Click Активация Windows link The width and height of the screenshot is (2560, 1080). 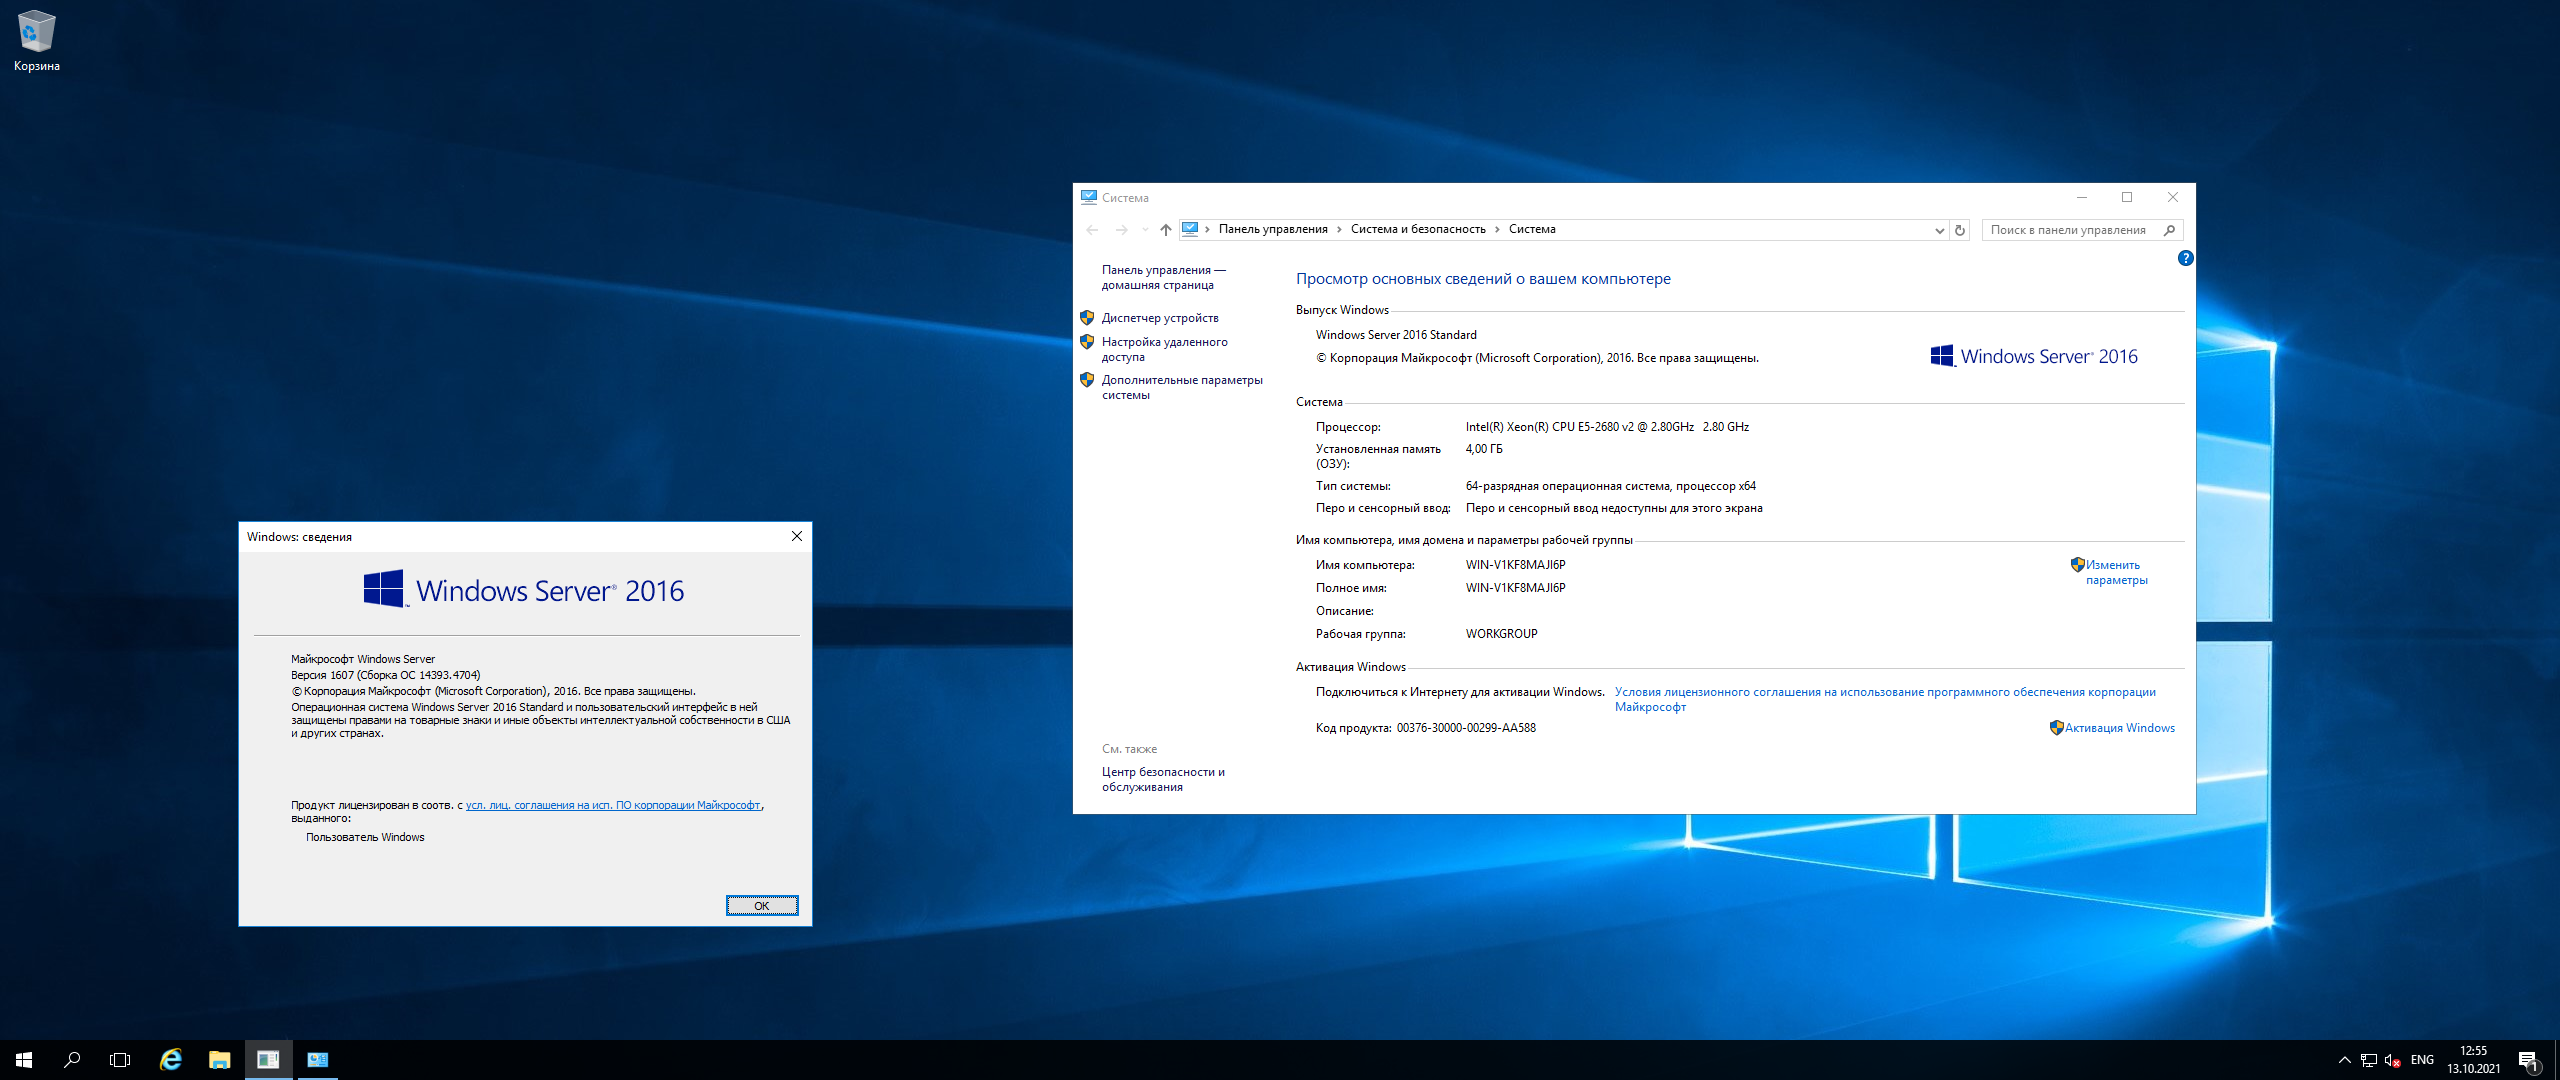click(2120, 728)
